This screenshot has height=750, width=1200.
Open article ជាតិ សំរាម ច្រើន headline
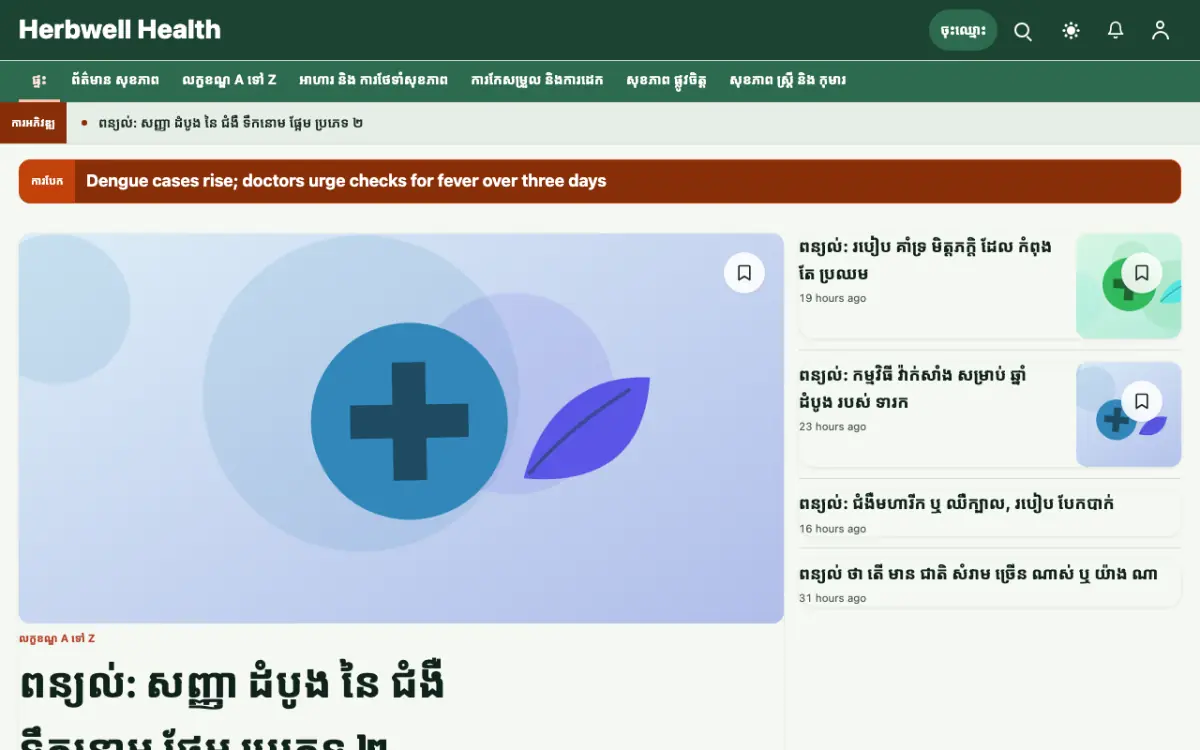pyautogui.click(x=978, y=574)
